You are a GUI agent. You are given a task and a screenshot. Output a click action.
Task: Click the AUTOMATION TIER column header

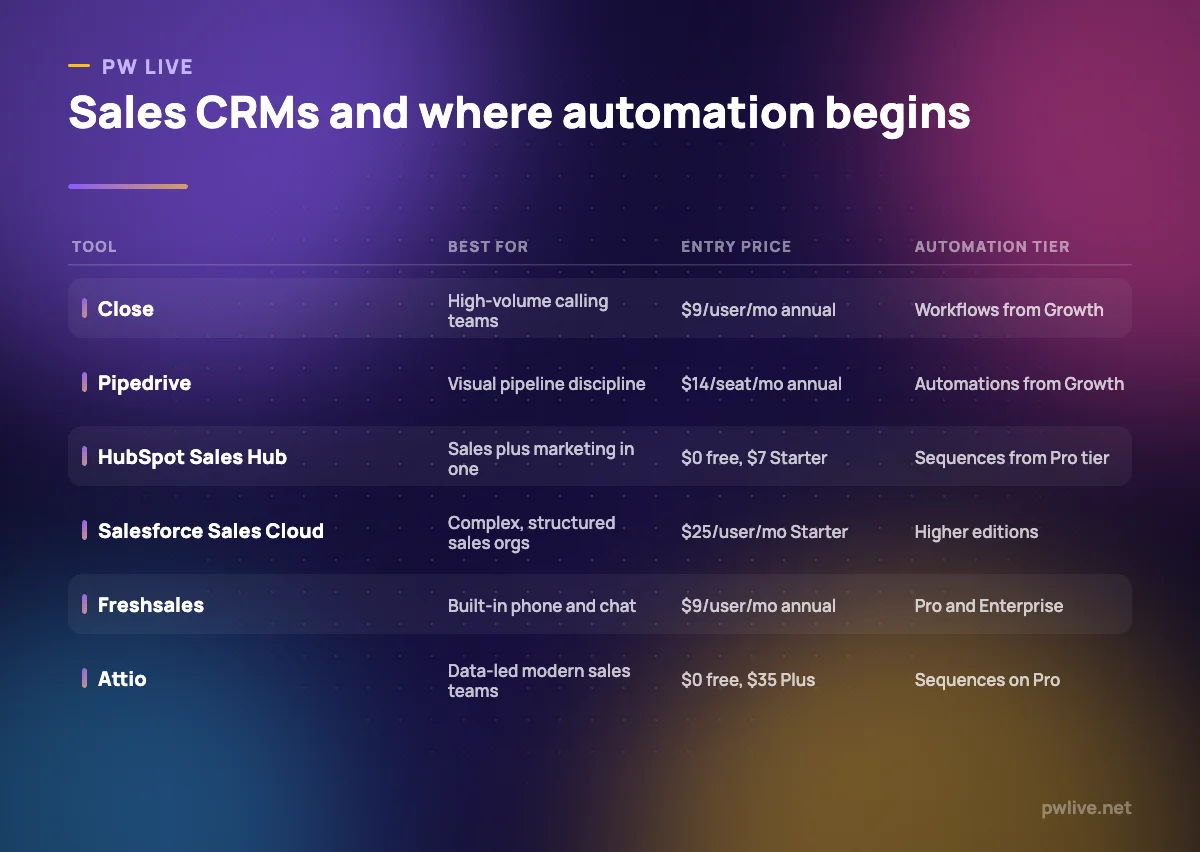[992, 247]
